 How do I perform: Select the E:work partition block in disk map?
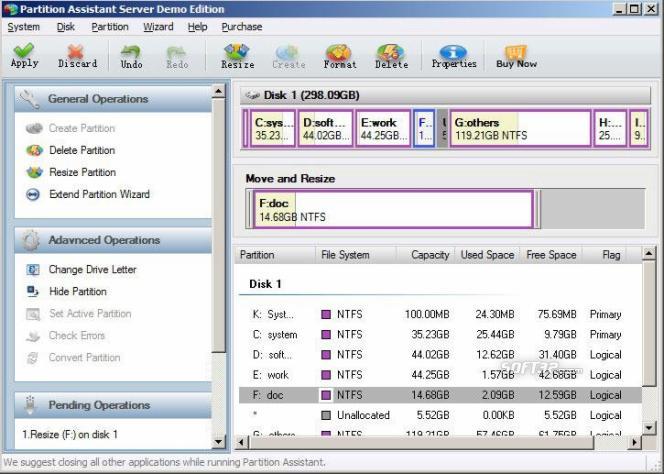click(383, 129)
